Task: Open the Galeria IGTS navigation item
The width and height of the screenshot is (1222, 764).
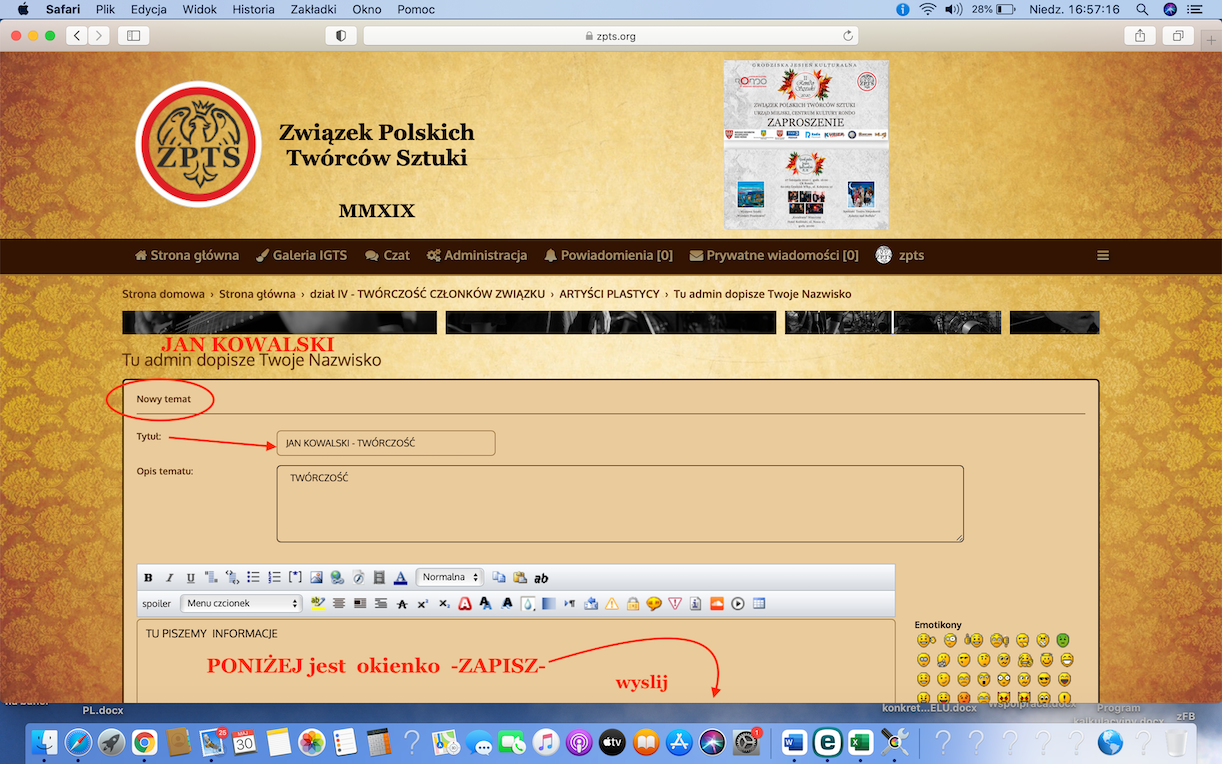Action: pyautogui.click(x=301, y=256)
